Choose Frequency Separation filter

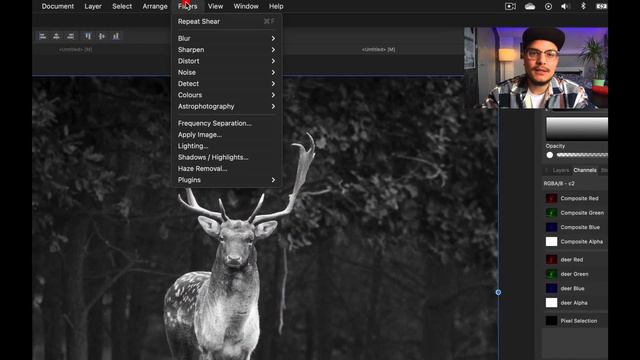(x=227, y=123)
